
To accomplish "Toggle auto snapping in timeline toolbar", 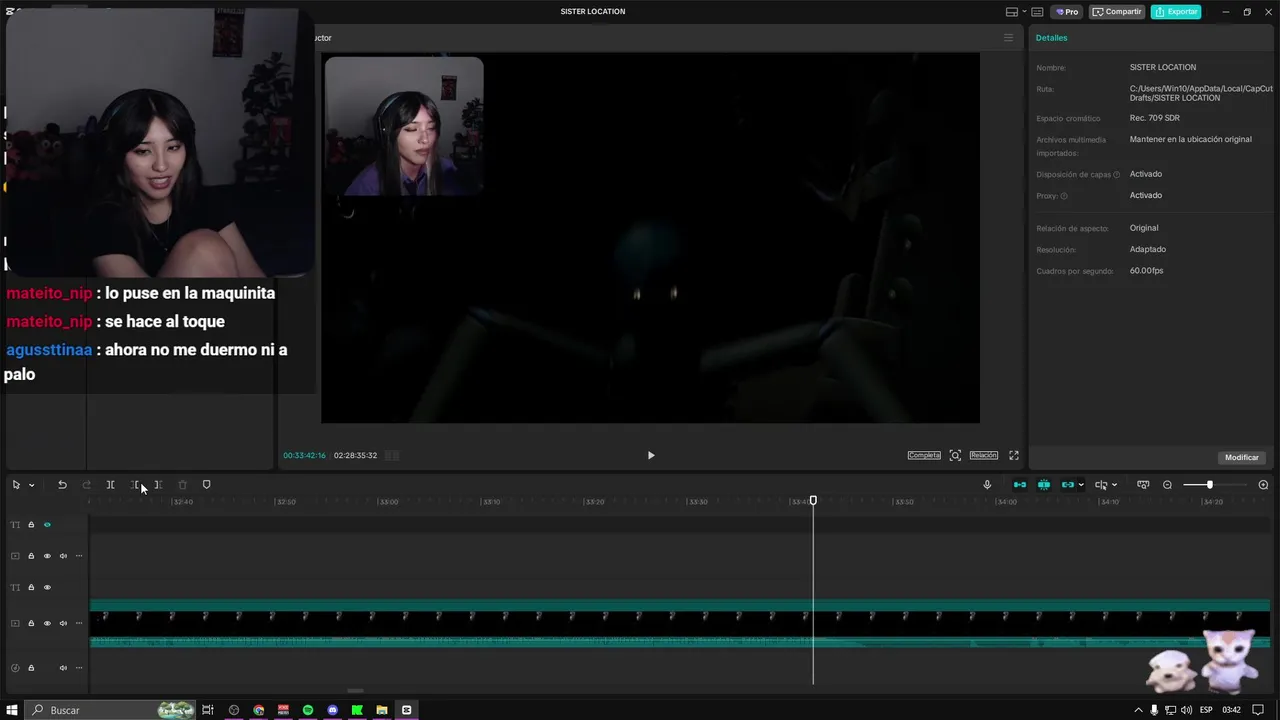I will (1044, 485).
